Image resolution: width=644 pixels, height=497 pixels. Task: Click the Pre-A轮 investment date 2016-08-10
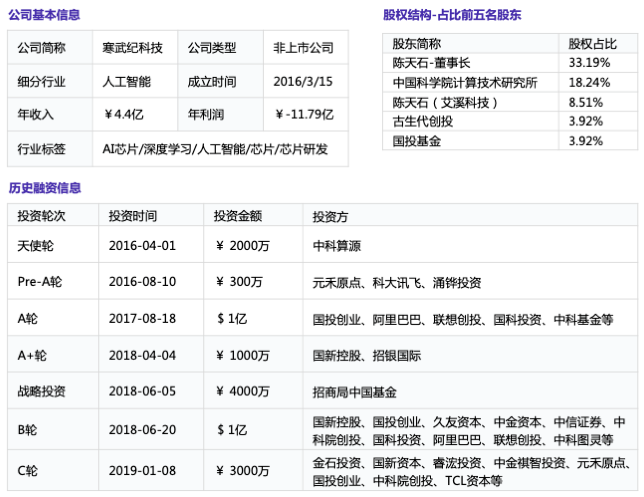[142, 282]
